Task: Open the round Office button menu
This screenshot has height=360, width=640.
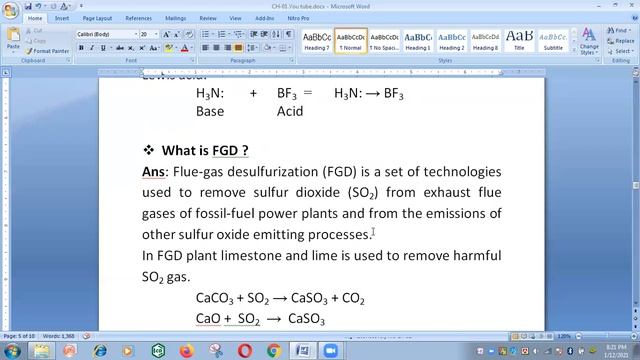Action: pyautogui.click(x=10, y=10)
